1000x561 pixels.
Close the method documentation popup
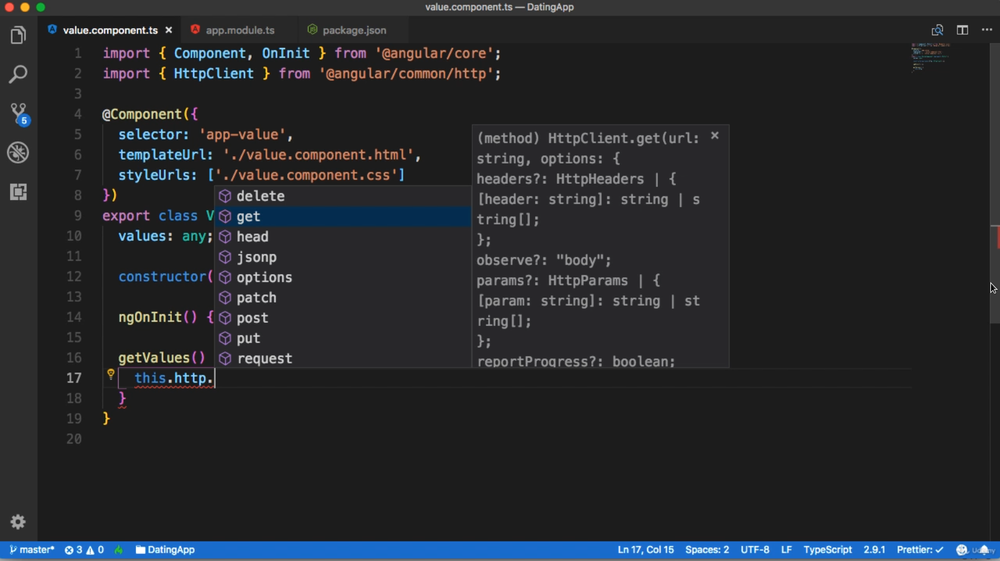(715, 136)
